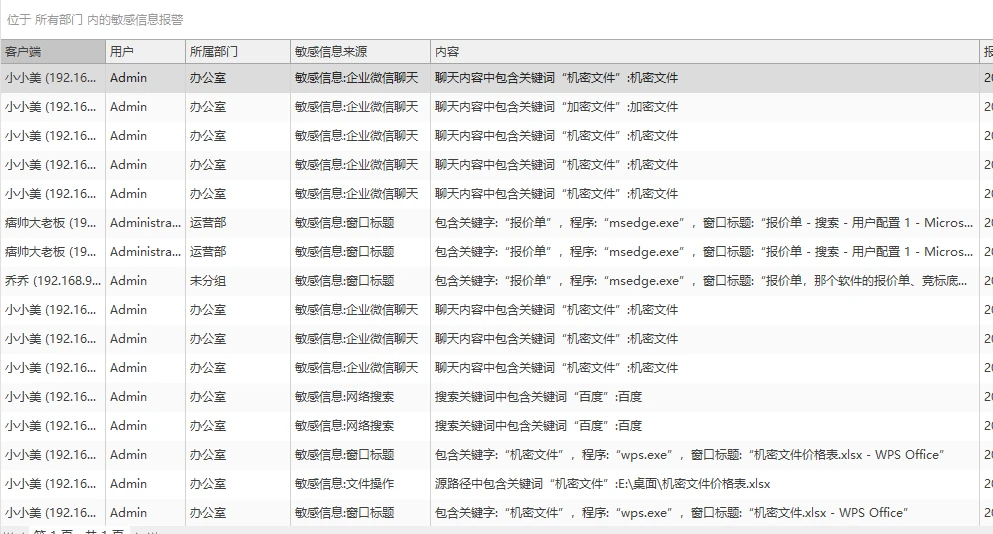Select the 文件操作 source-path alert row

pyautogui.click(x=496, y=484)
